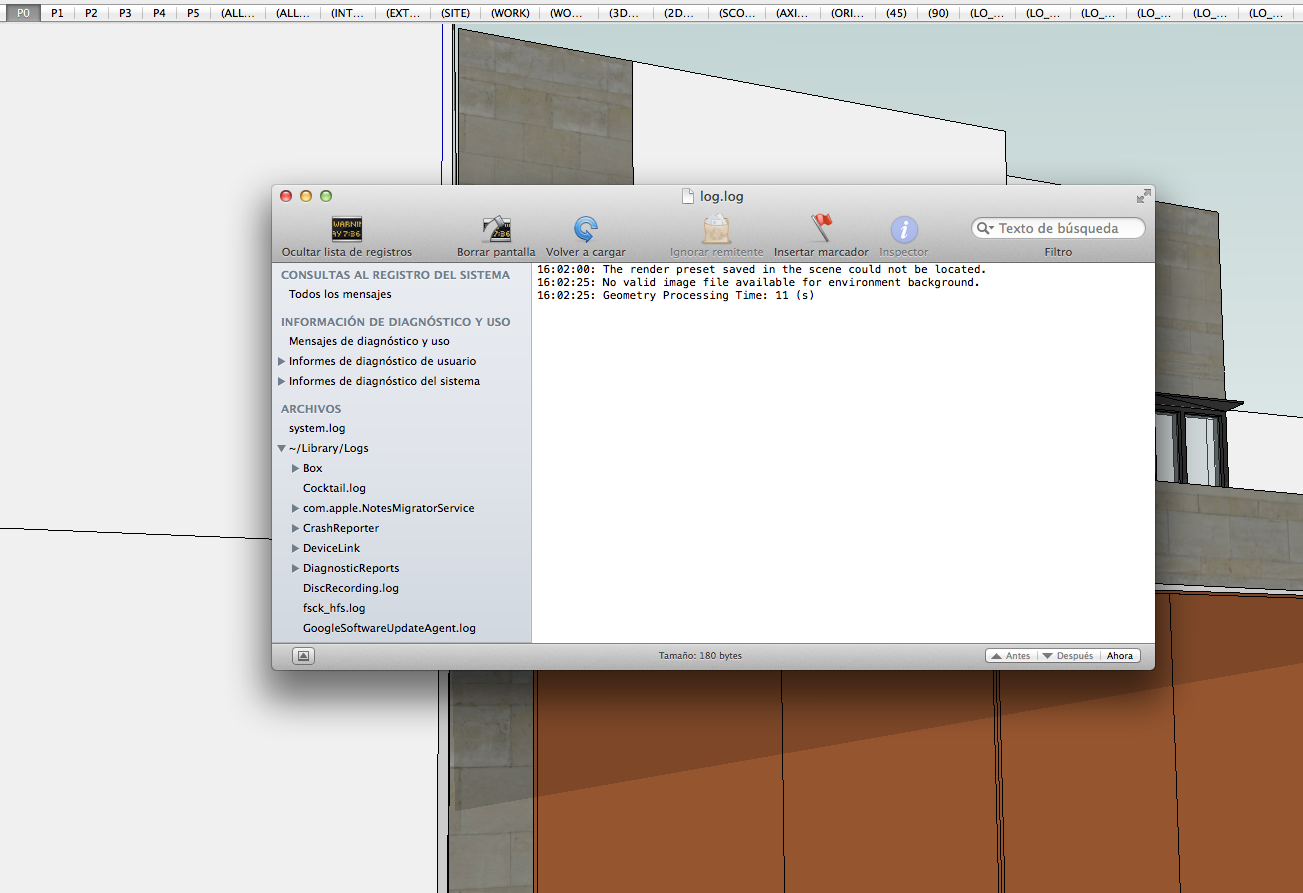Expand the Box folder
This screenshot has width=1303, height=893.
296,468
